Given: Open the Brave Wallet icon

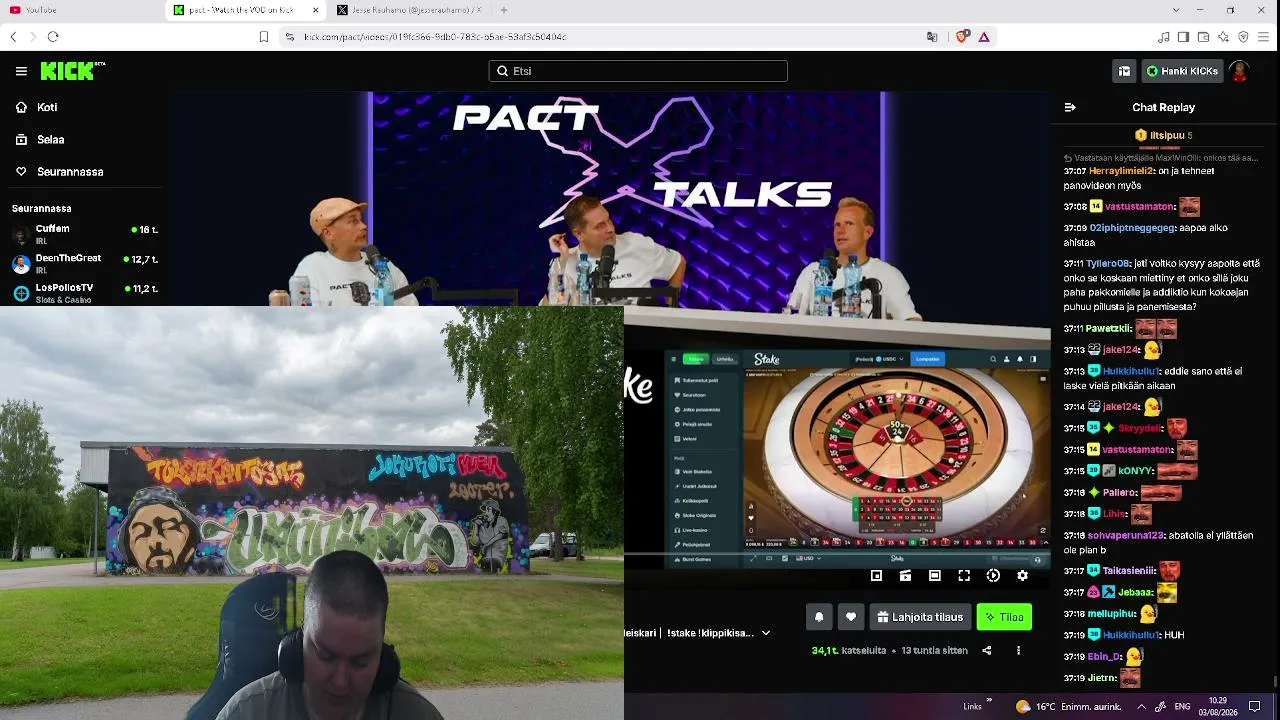Looking at the screenshot, I should 1203,37.
